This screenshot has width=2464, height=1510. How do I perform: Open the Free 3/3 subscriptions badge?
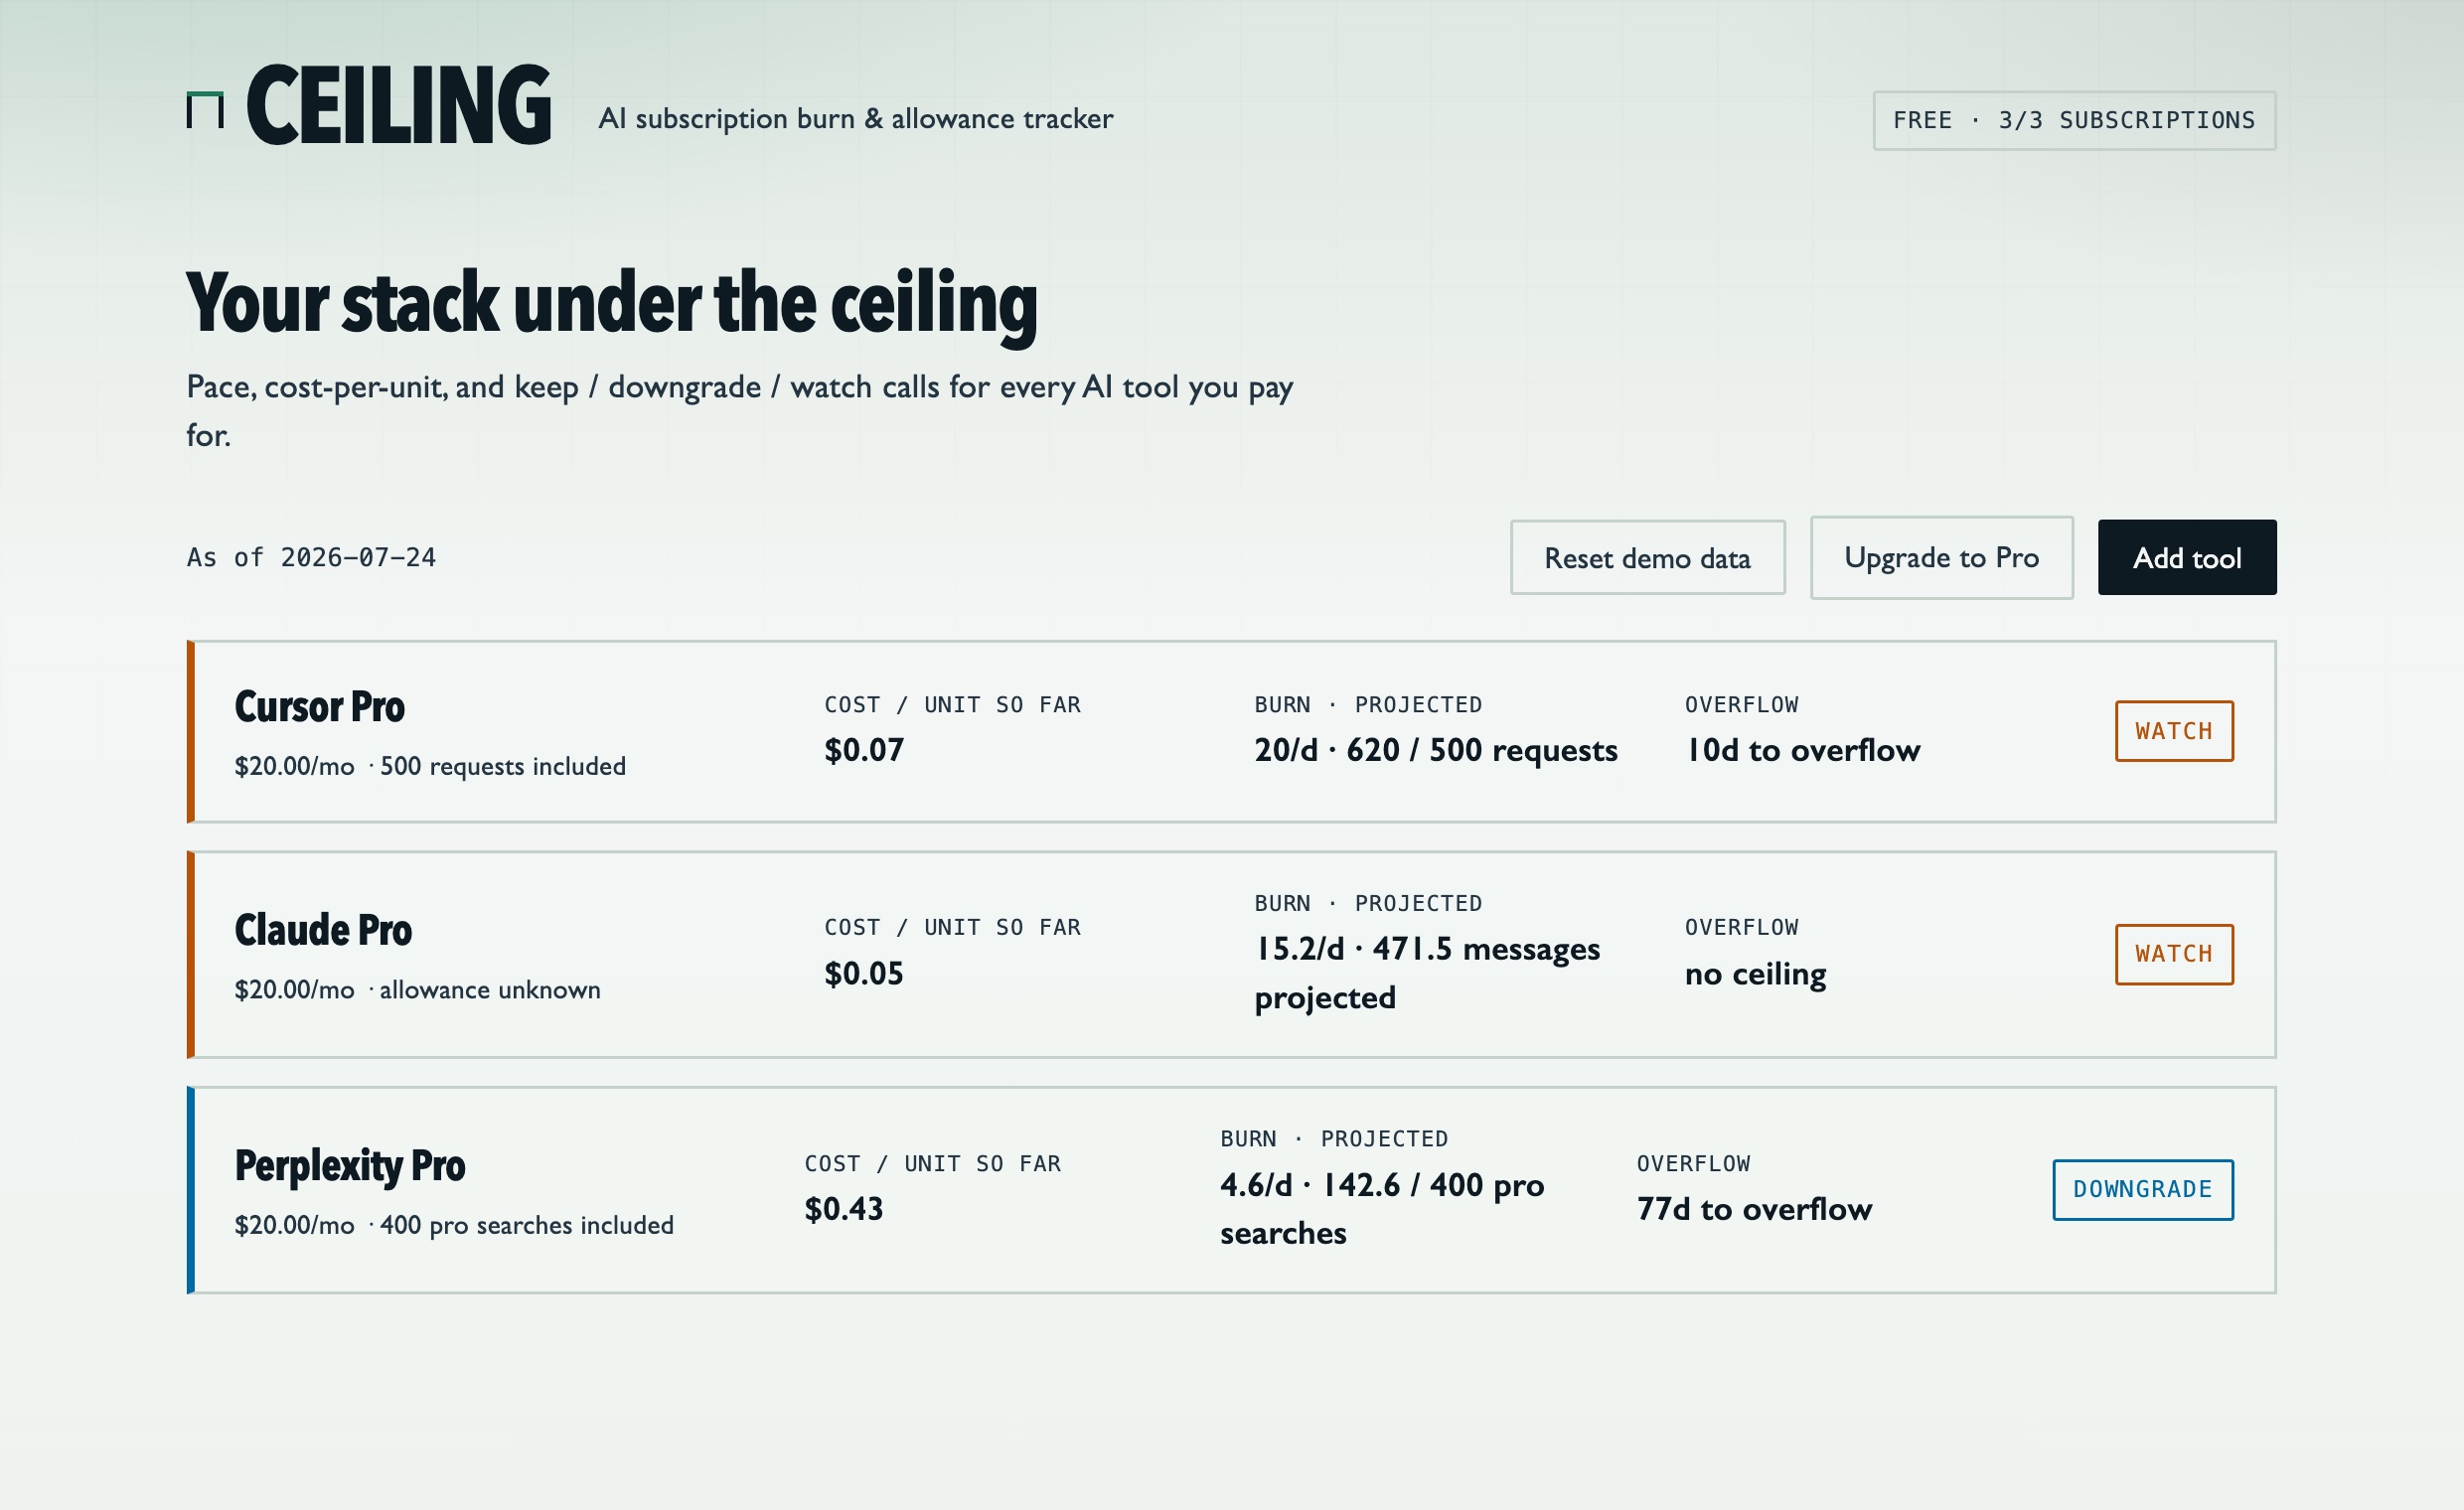2074,121
